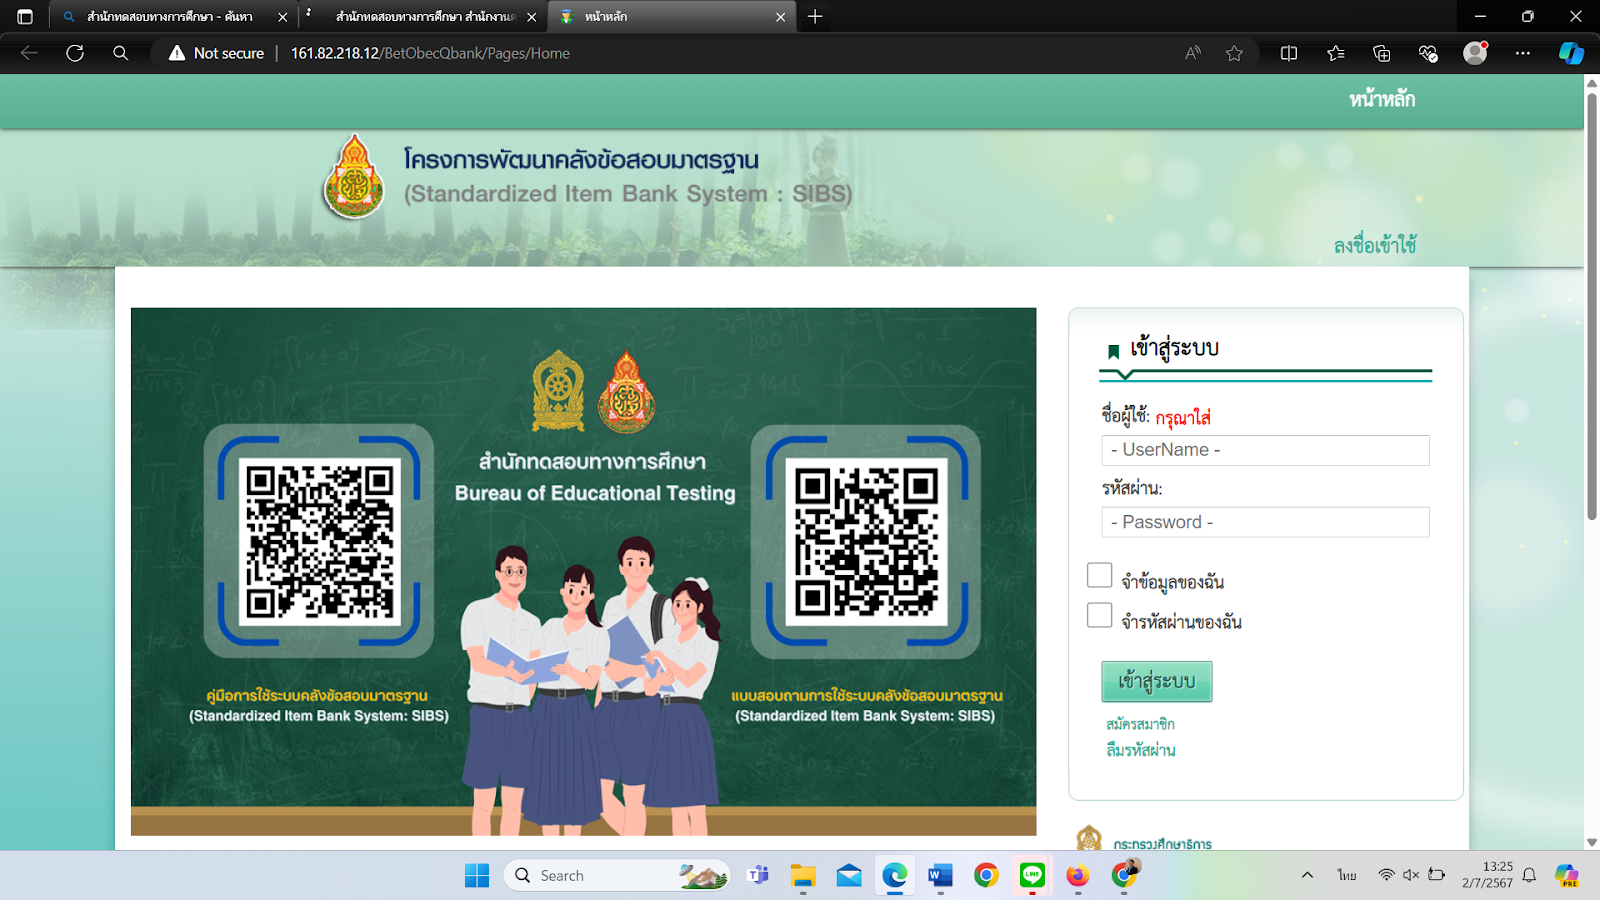Click the right questionnaire QR code
Image resolution: width=1600 pixels, height=900 pixels.
pyautogui.click(x=866, y=541)
